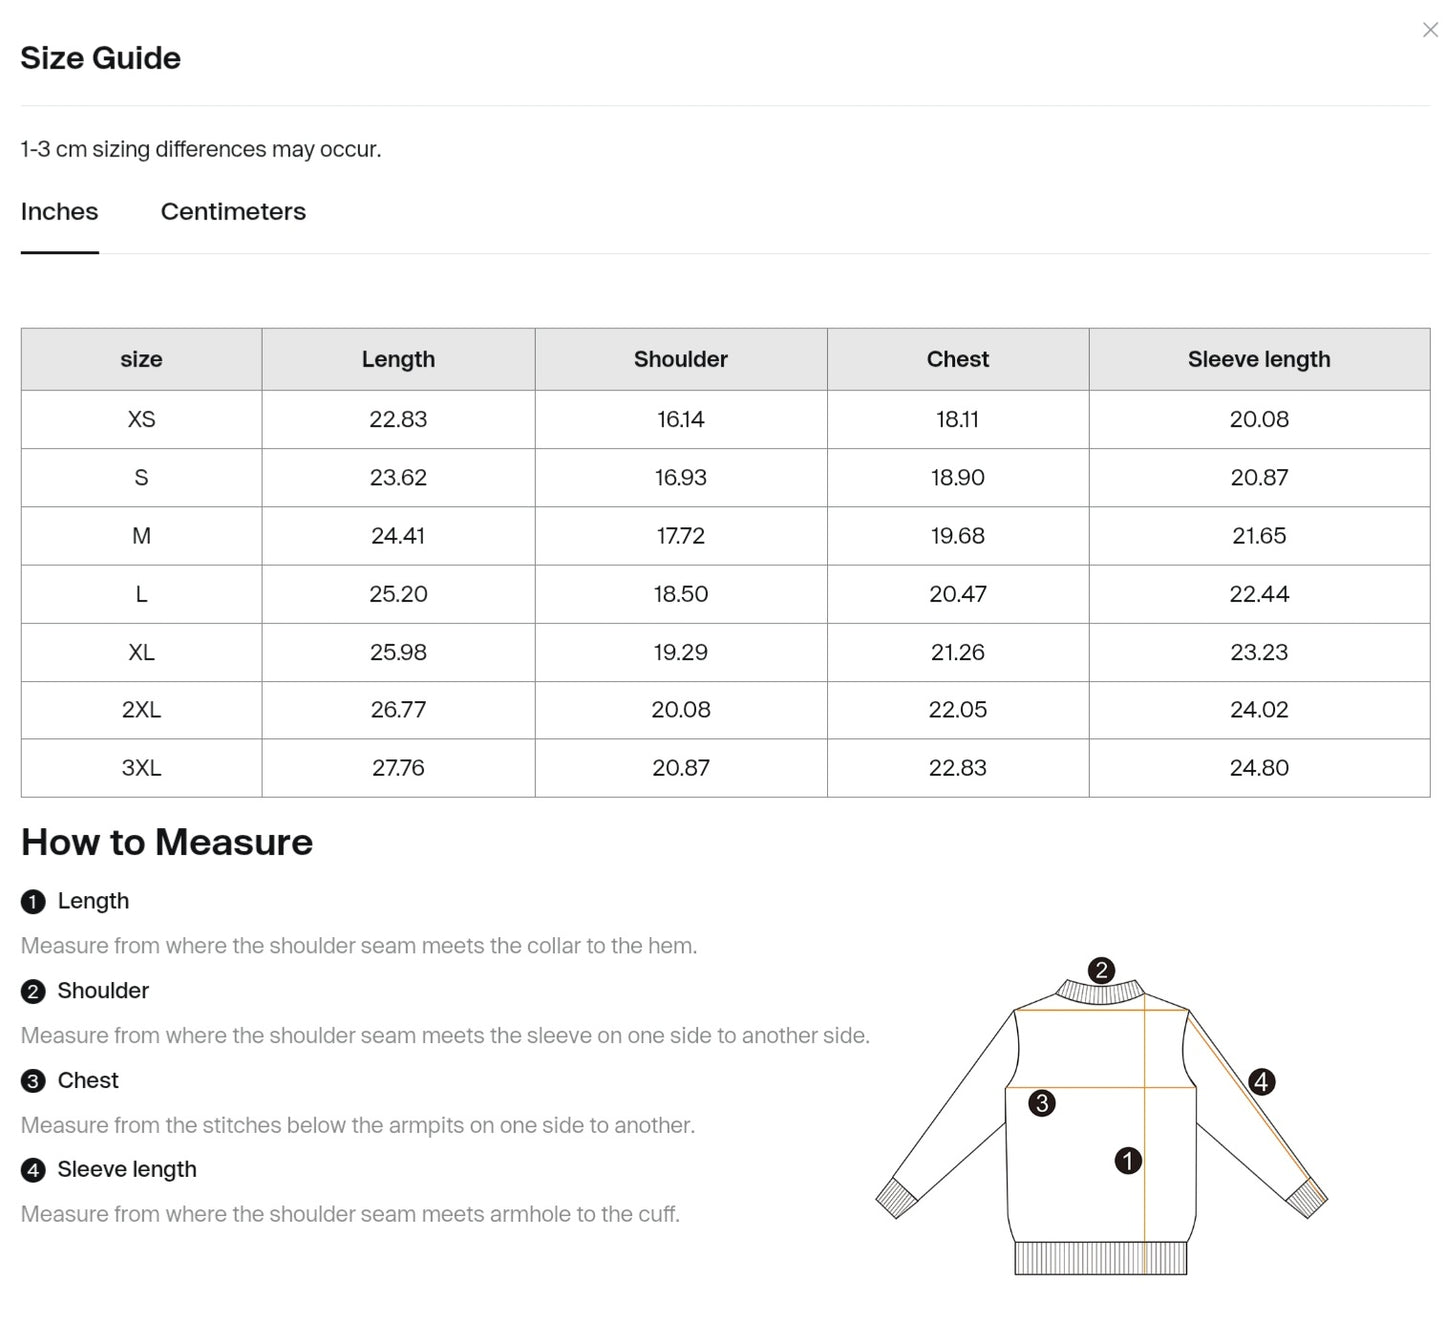
Task: Click the Length marker ❶ on the sweater diagram
Action: tap(1128, 1160)
